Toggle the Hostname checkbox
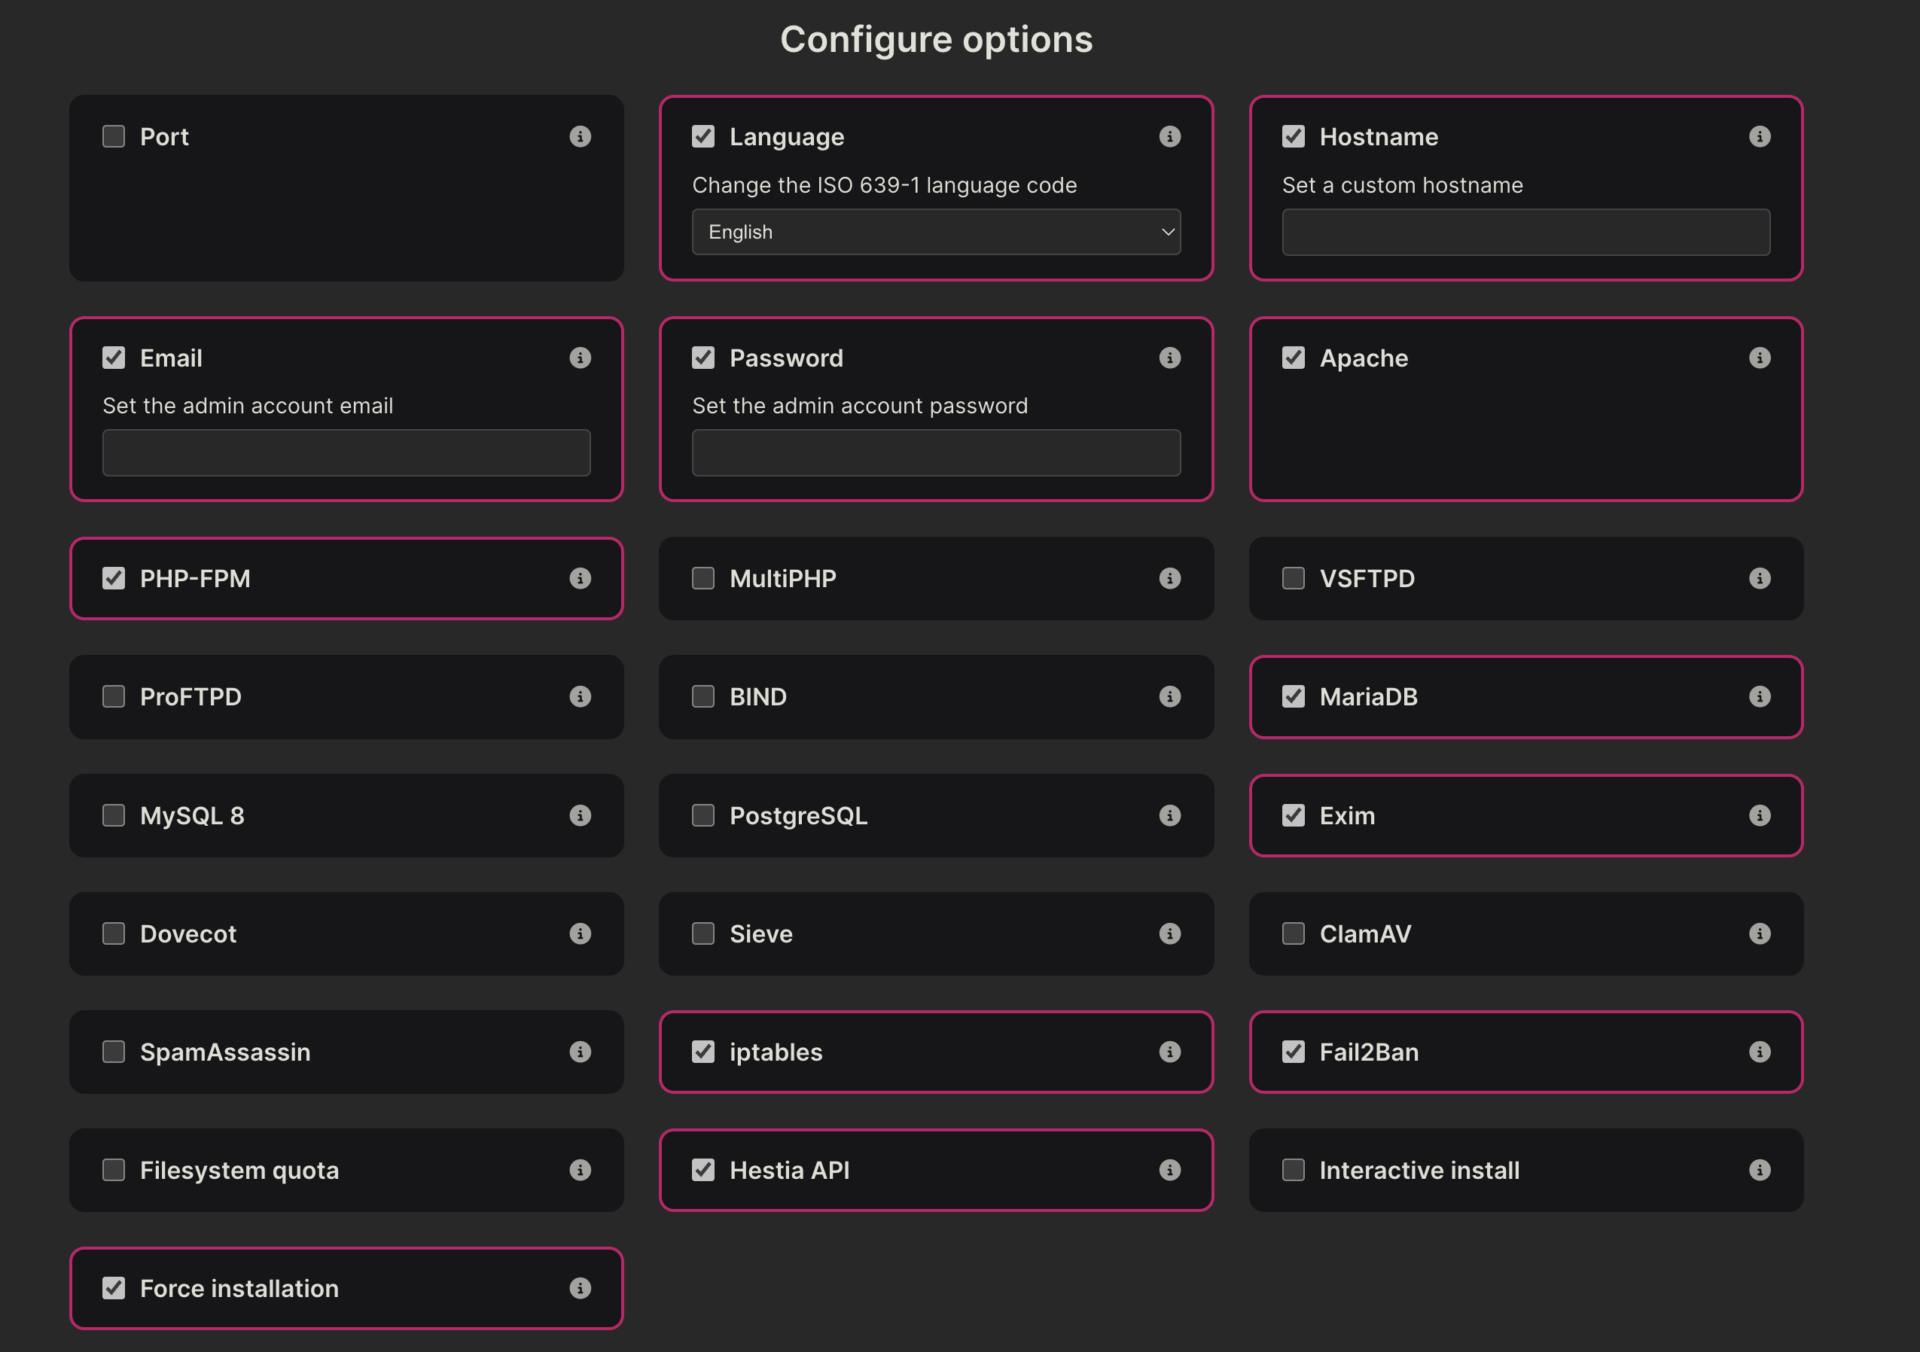 click(x=1294, y=136)
